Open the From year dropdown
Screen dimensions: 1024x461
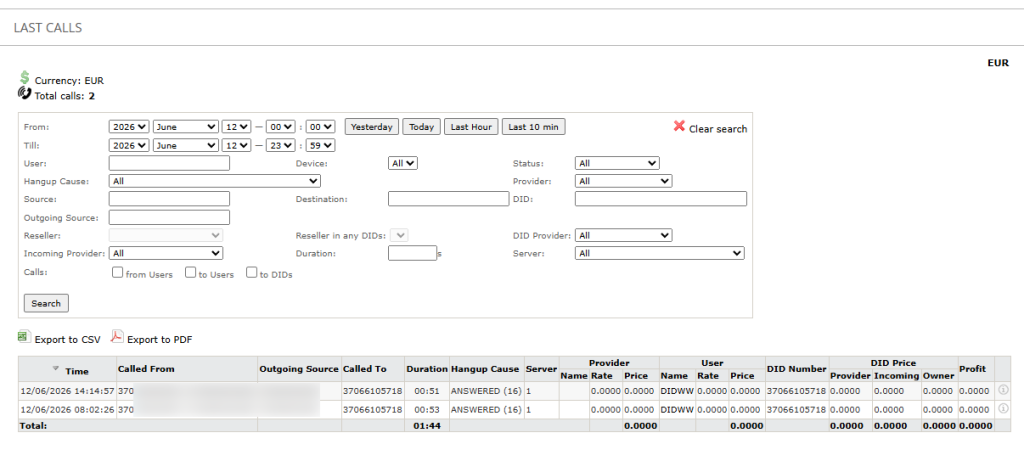[x=129, y=127]
